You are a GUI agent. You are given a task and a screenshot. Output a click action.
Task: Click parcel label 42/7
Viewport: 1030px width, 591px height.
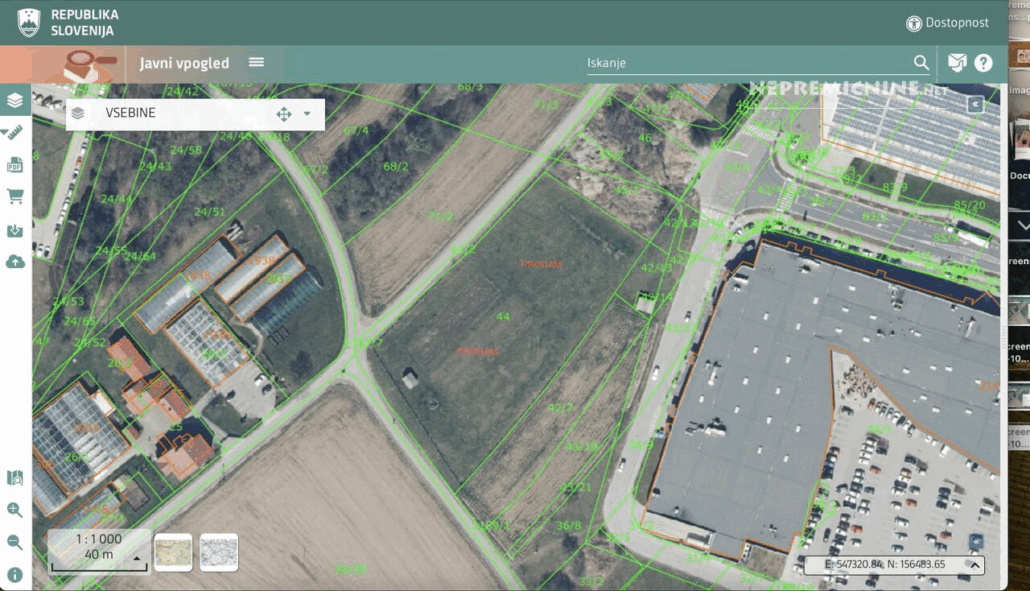[560, 408]
